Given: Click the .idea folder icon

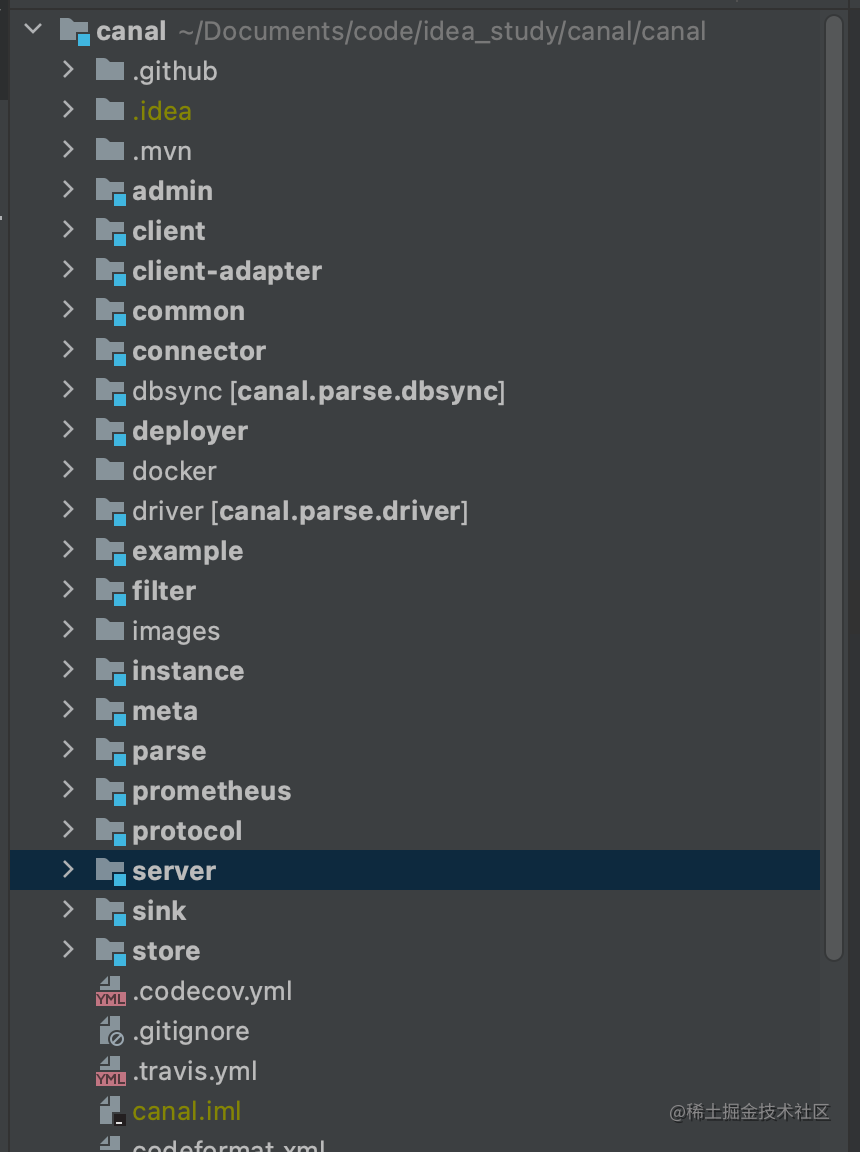Looking at the screenshot, I should pos(110,110).
